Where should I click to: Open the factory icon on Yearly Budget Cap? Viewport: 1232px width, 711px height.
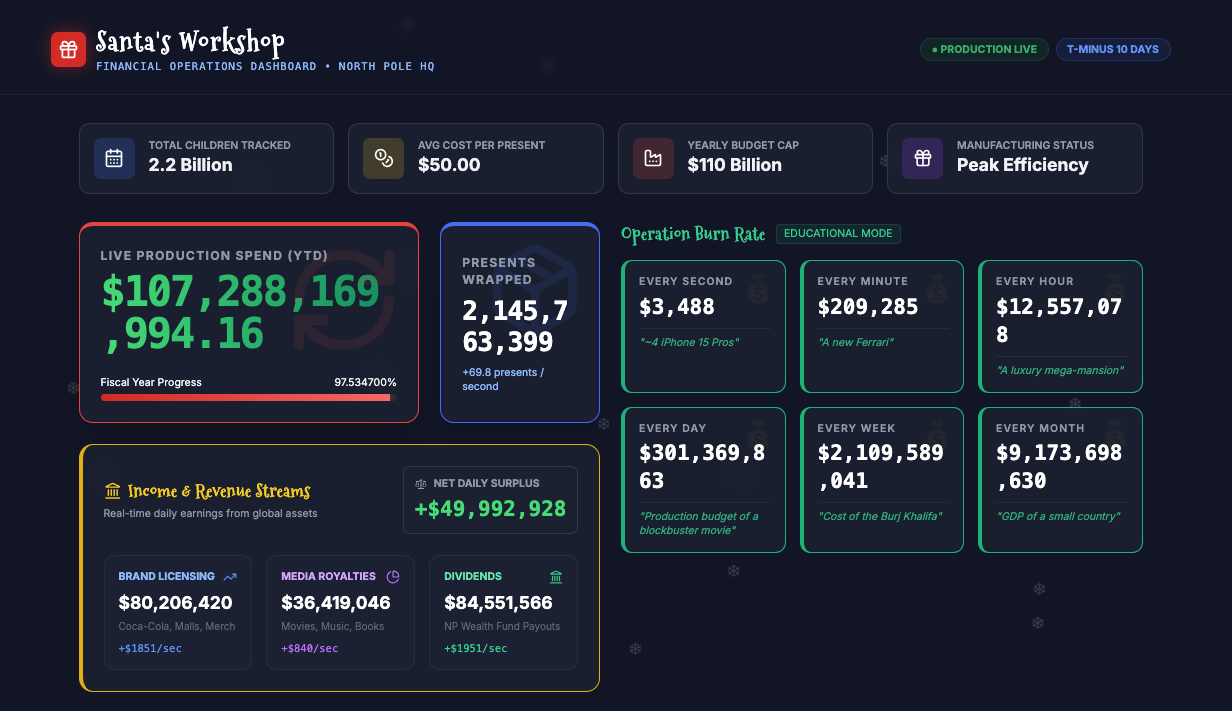653,158
